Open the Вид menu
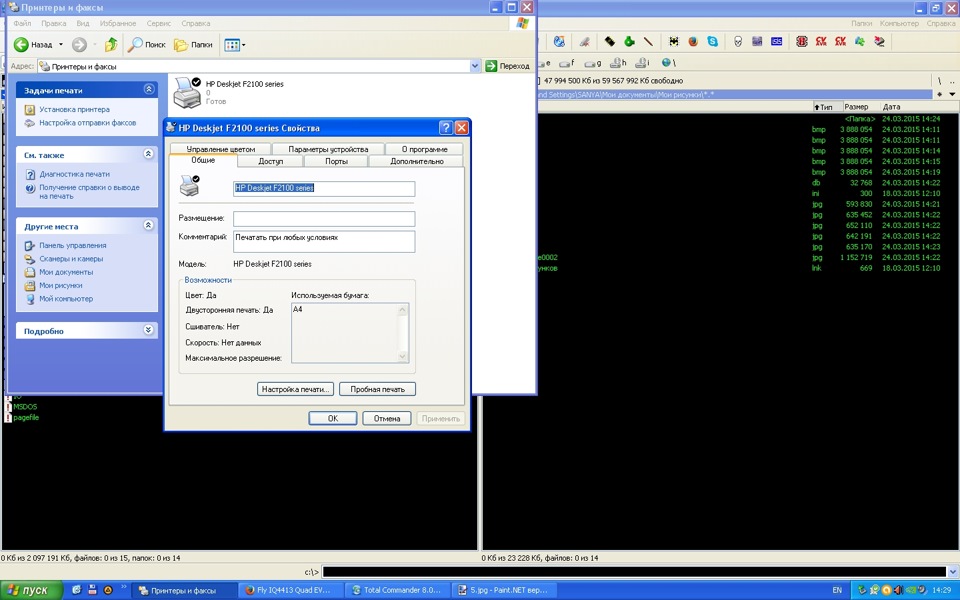Screen dimensions: 960x600 (83, 23)
